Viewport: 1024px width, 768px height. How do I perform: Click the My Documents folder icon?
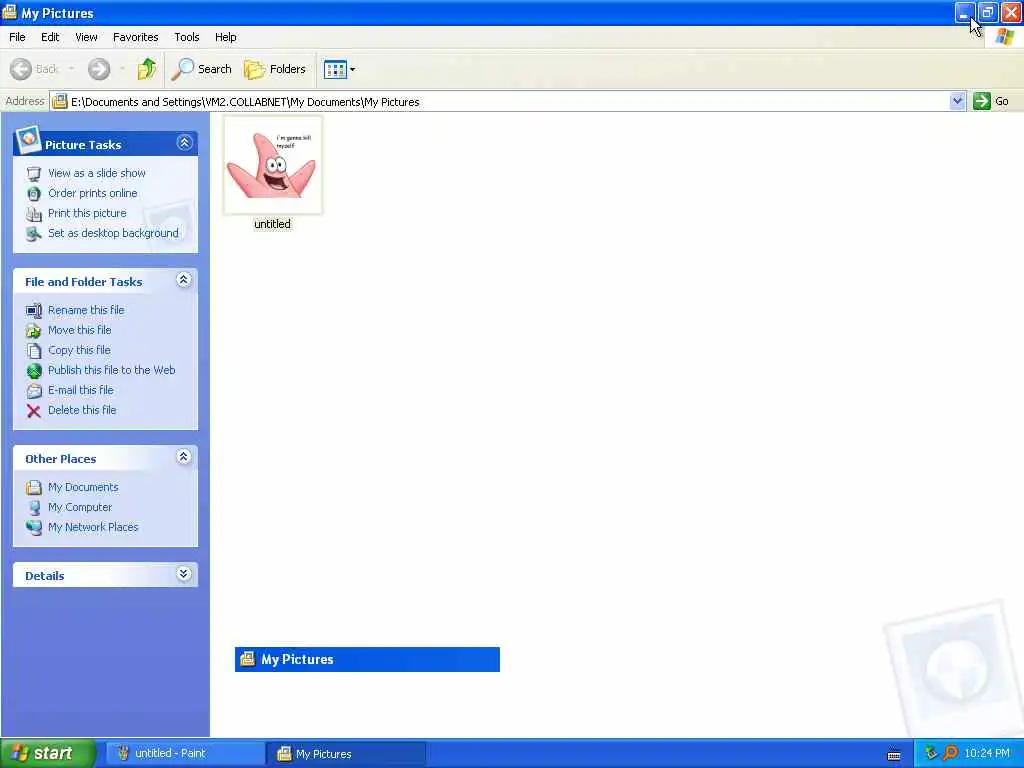34,487
